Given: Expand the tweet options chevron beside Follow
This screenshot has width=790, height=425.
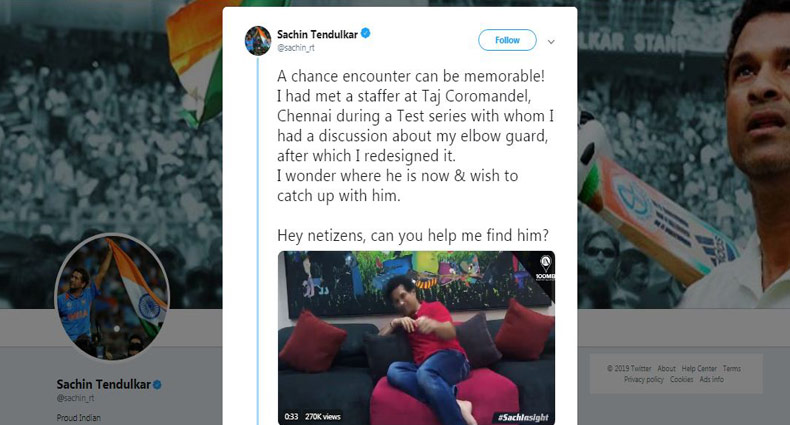Looking at the screenshot, I should pyautogui.click(x=551, y=42).
